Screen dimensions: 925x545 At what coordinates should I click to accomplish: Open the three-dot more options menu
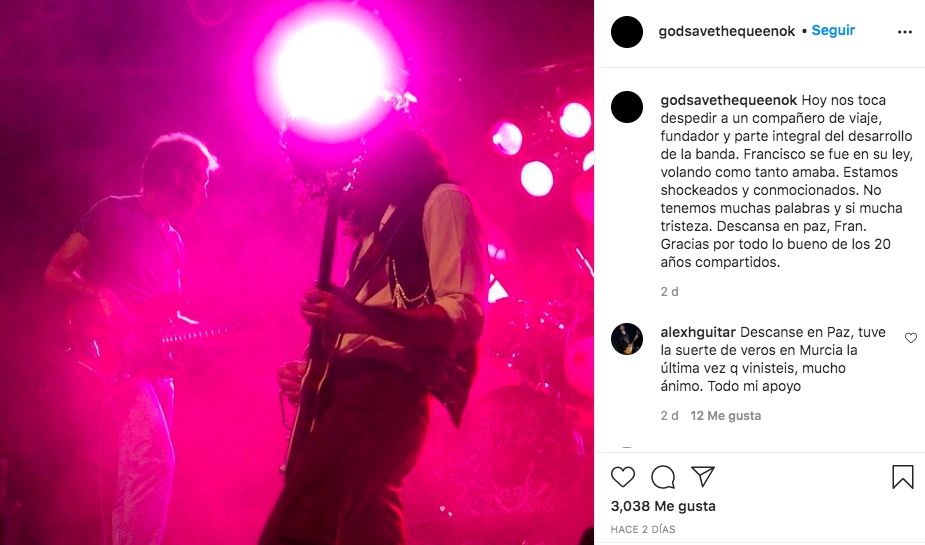point(904,32)
